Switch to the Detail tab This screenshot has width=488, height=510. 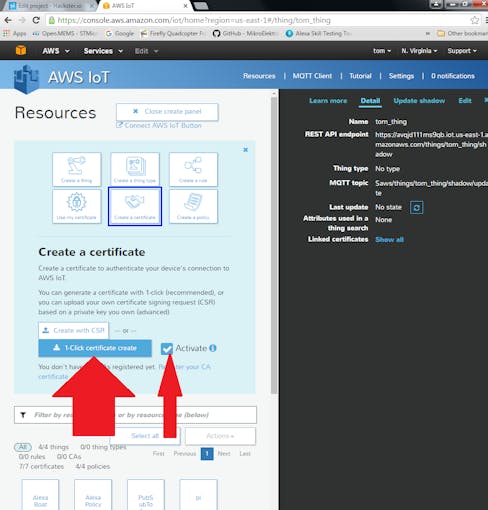(x=370, y=101)
